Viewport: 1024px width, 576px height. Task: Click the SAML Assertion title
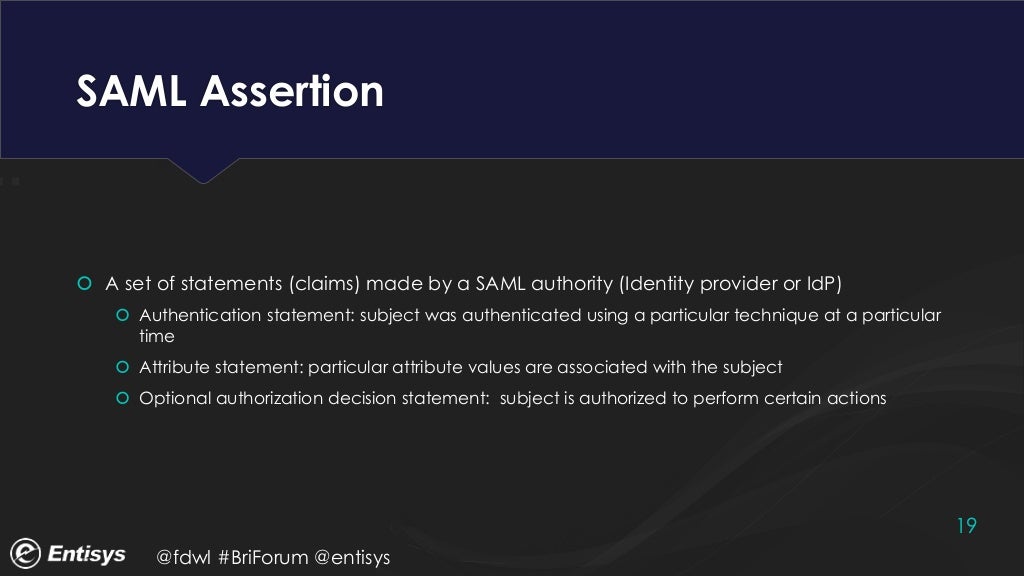tap(230, 91)
